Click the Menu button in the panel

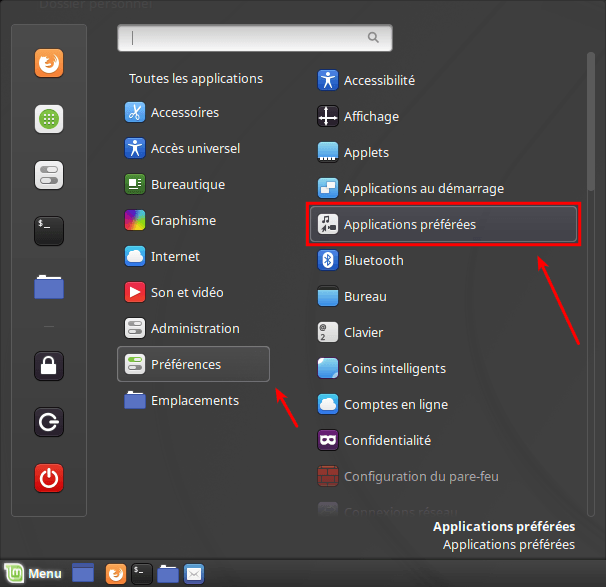(33, 573)
